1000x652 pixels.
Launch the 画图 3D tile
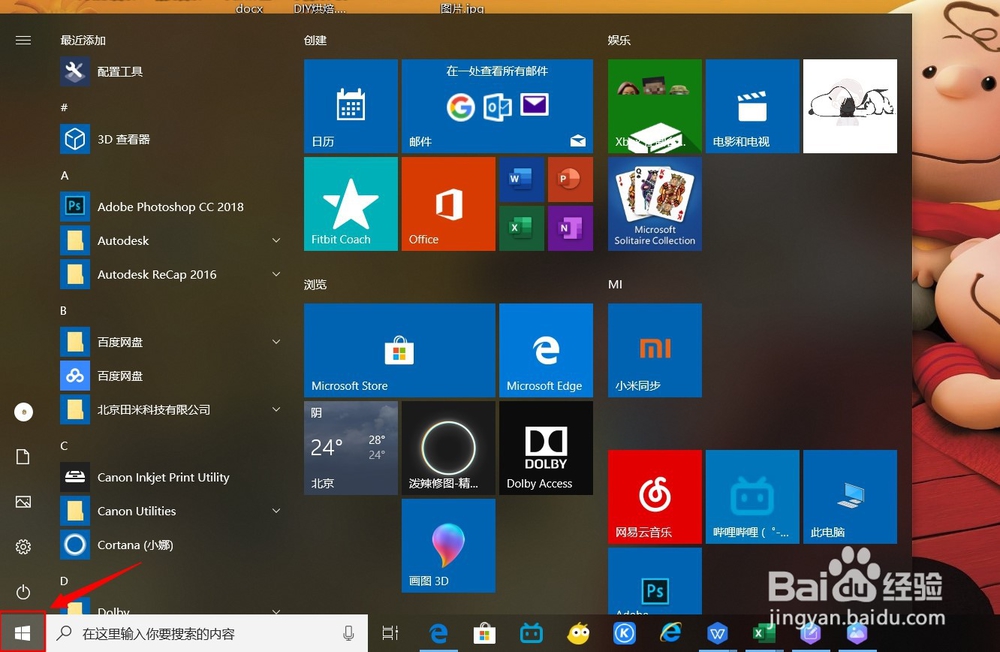[448, 545]
